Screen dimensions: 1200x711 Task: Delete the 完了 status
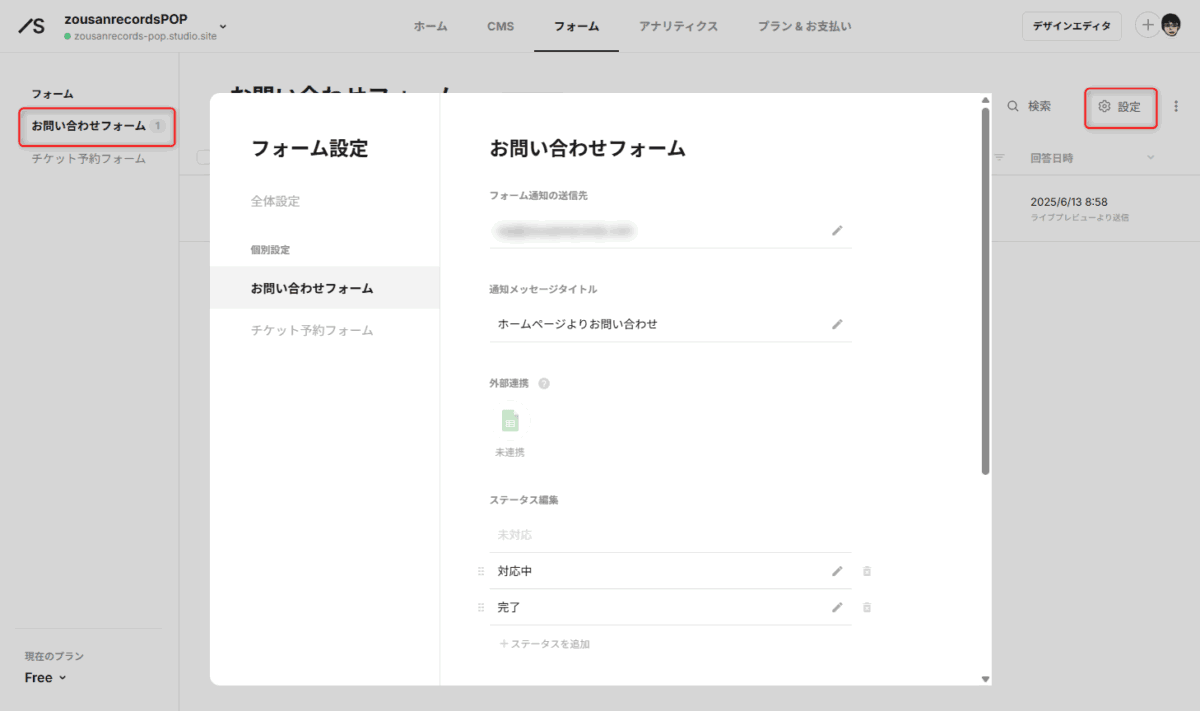[867, 607]
